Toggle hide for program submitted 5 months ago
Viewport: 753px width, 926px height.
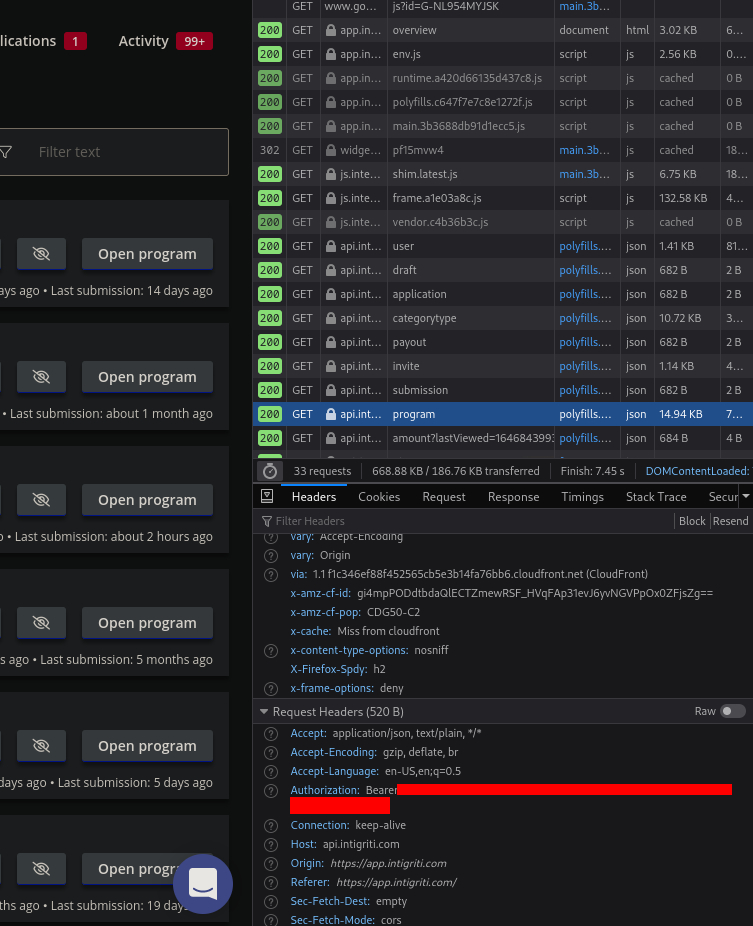click(41, 622)
